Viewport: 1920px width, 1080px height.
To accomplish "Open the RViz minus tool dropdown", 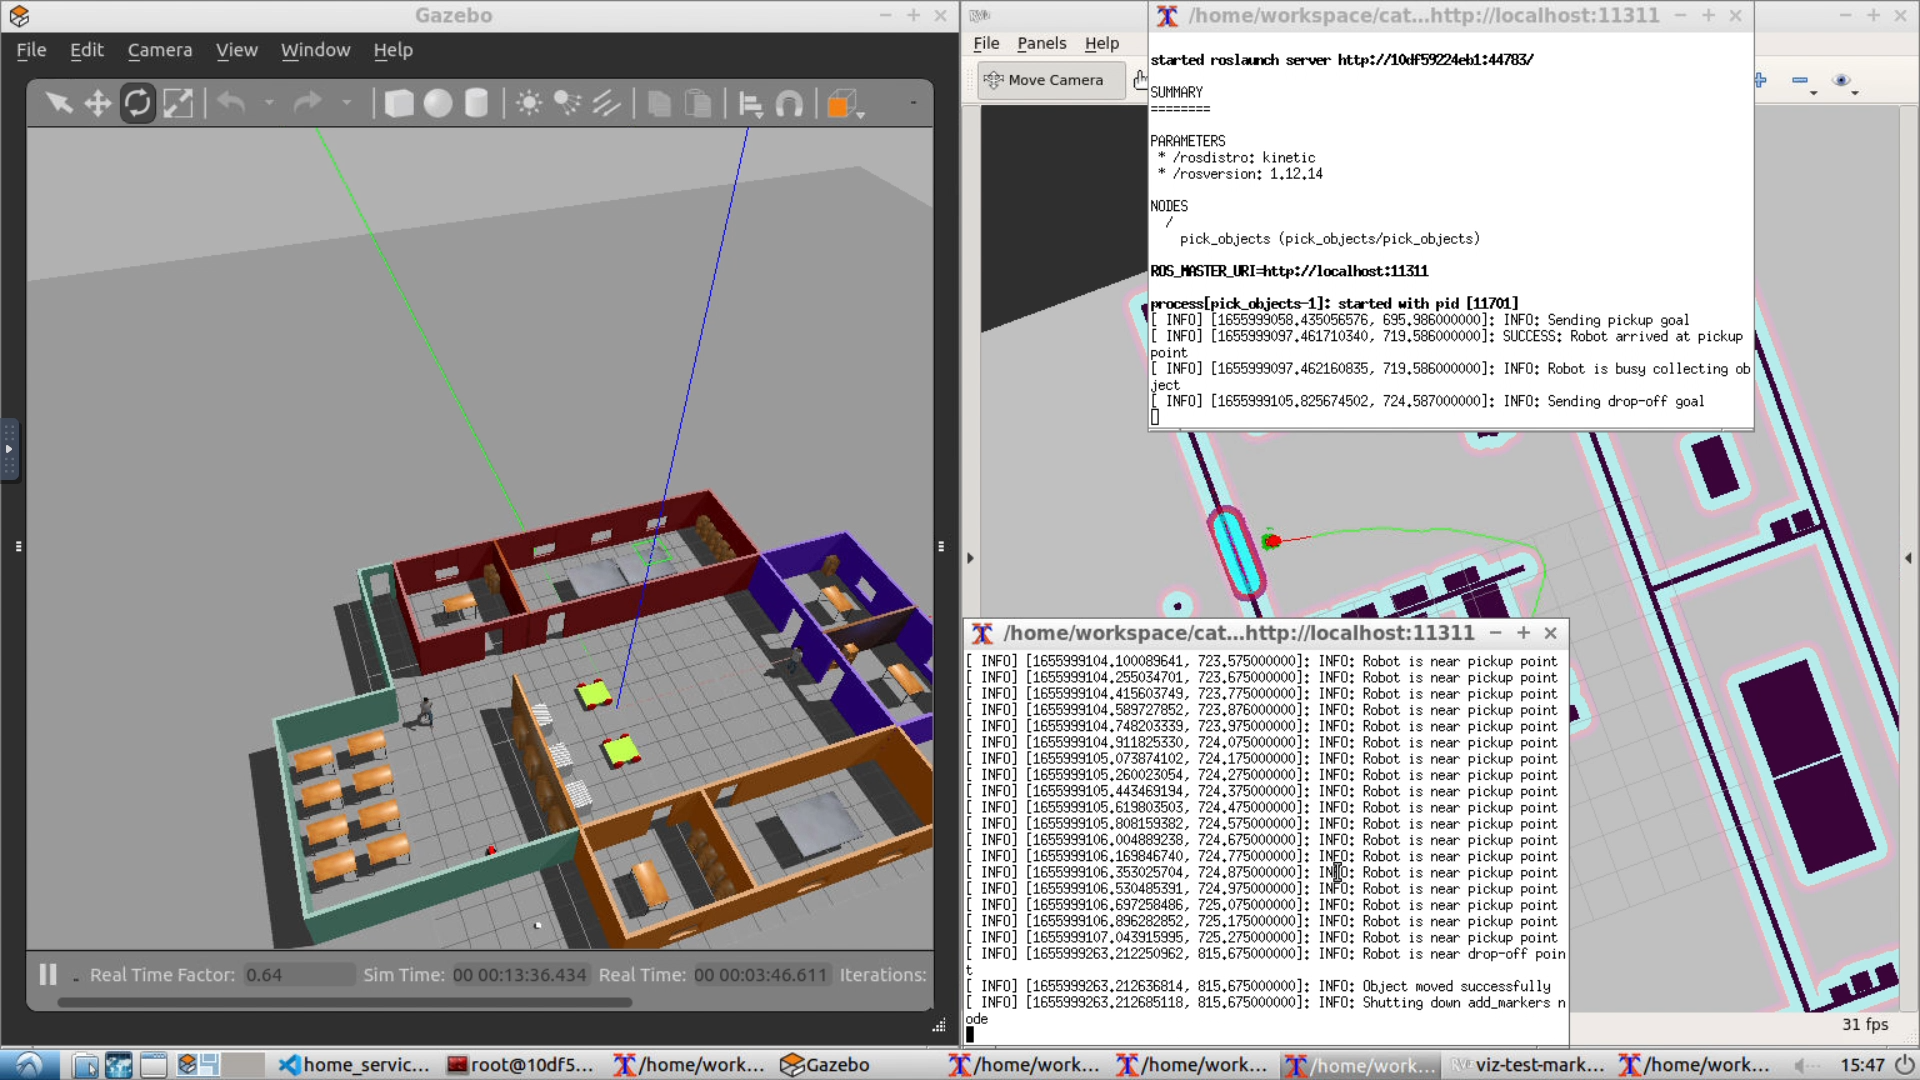I will pos(1803,82).
